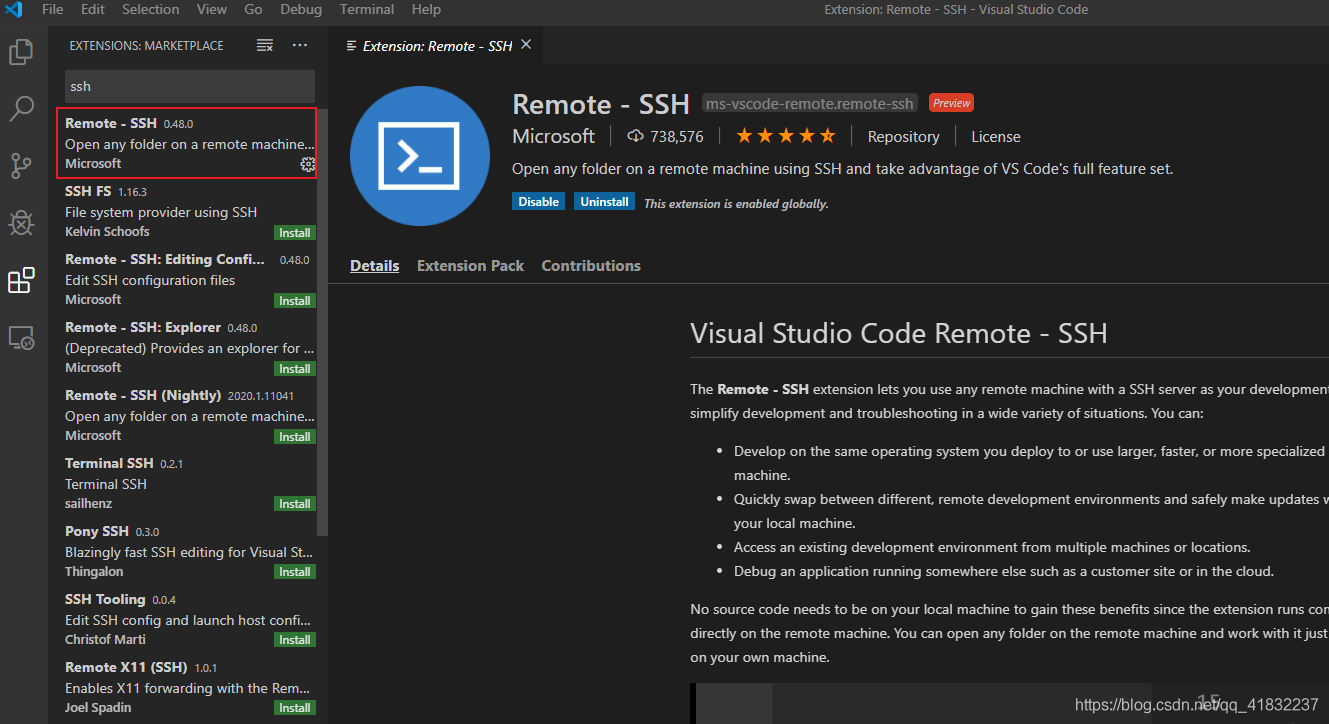
Task: Open the License link
Action: tap(996, 137)
